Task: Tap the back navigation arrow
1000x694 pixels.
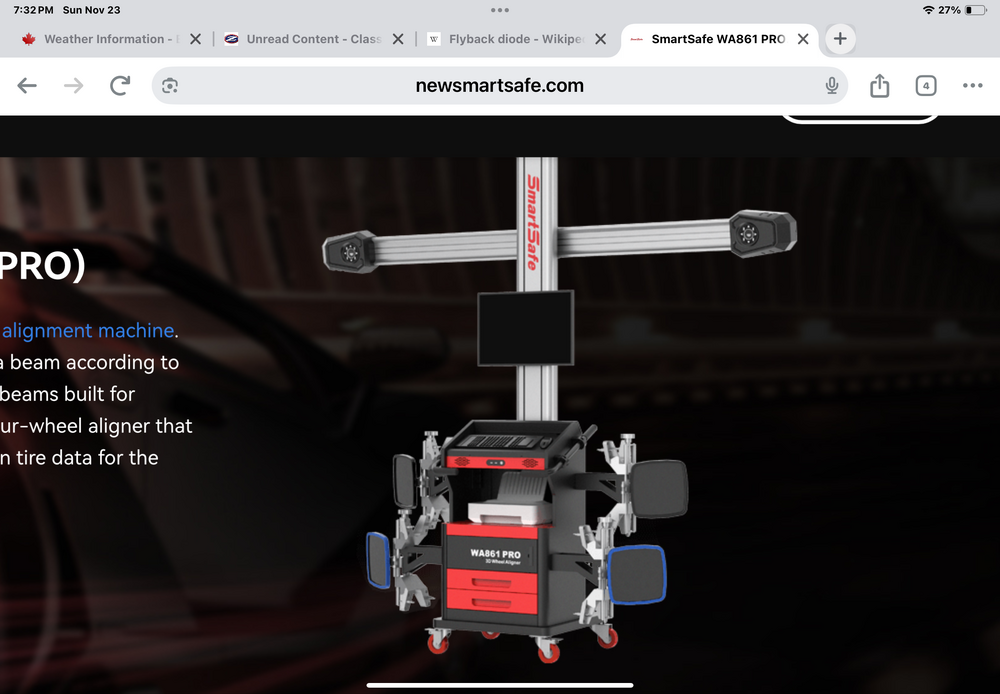Action: [27, 86]
